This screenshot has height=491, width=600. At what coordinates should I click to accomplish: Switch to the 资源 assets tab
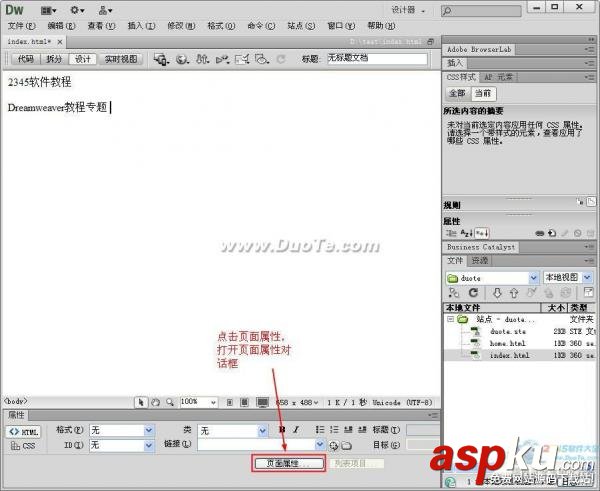click(479, 261)
